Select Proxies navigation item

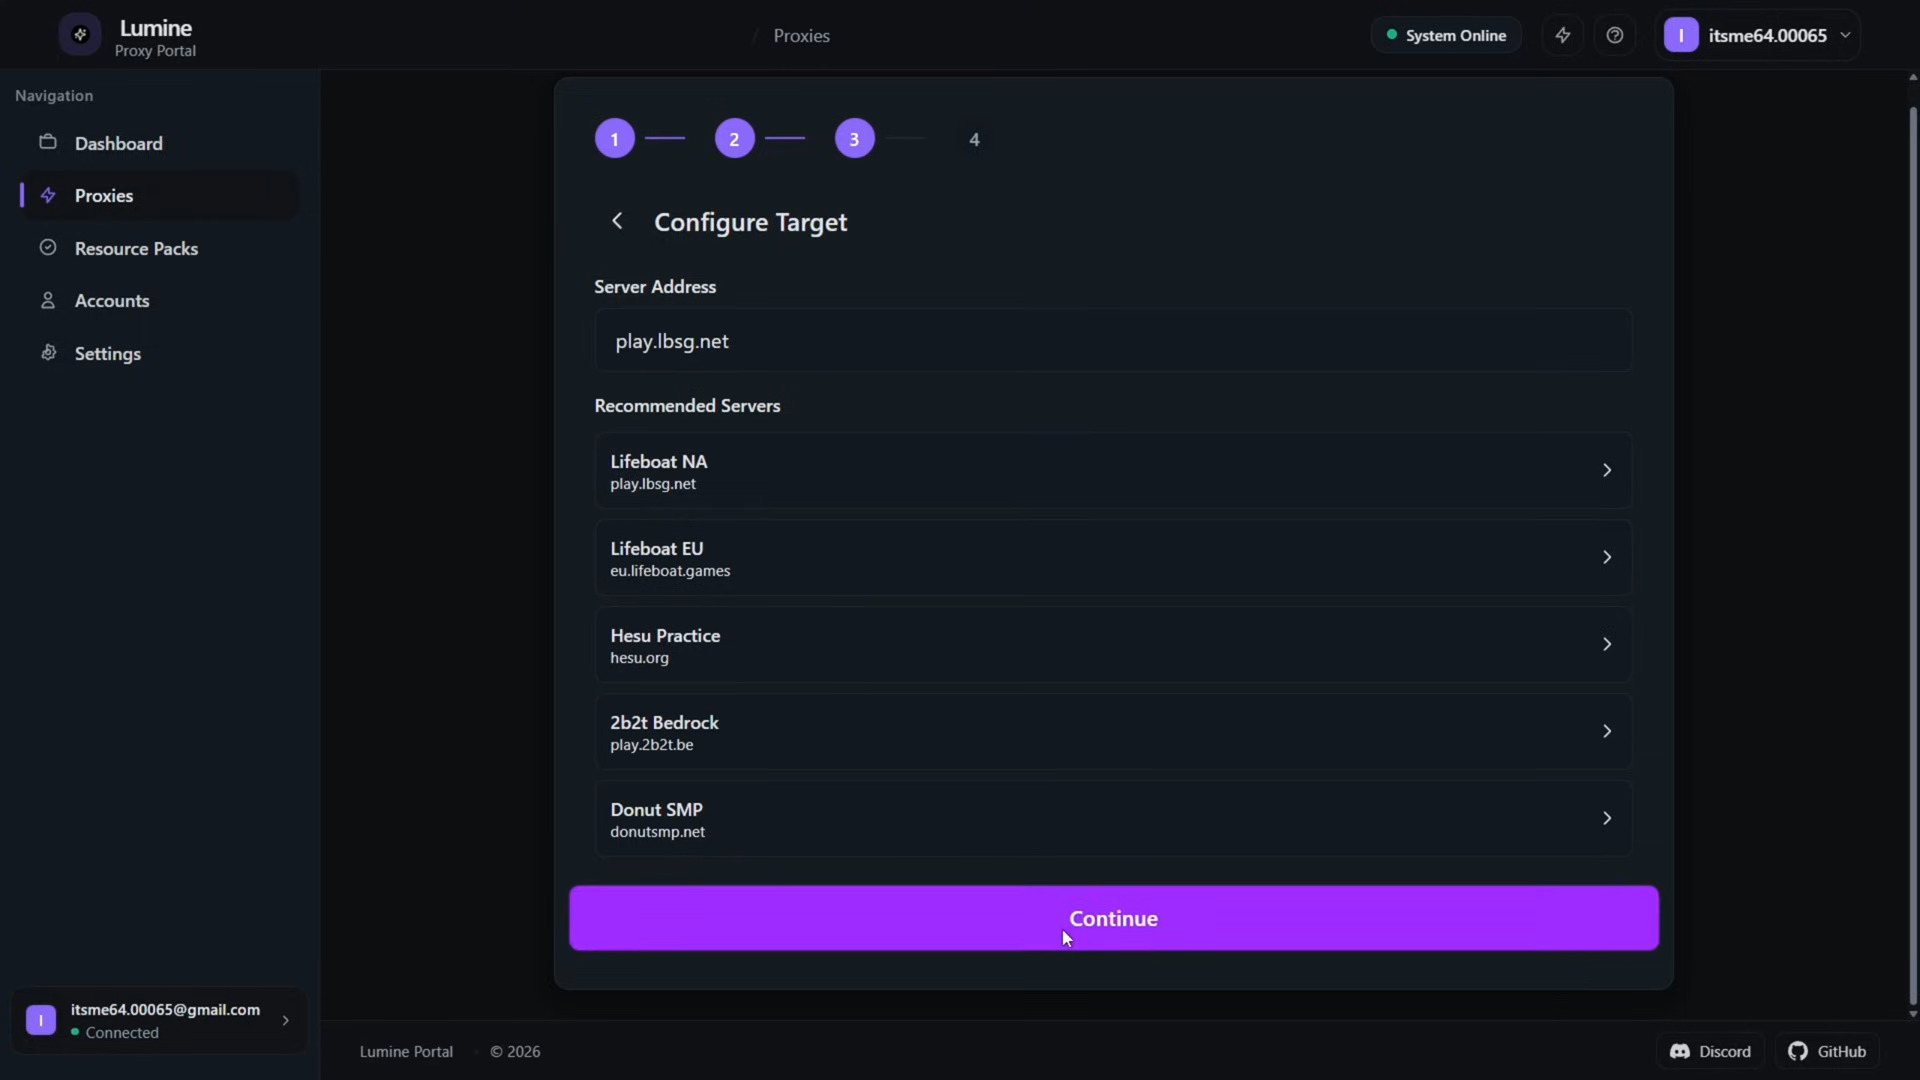click(x=104, y=195)
